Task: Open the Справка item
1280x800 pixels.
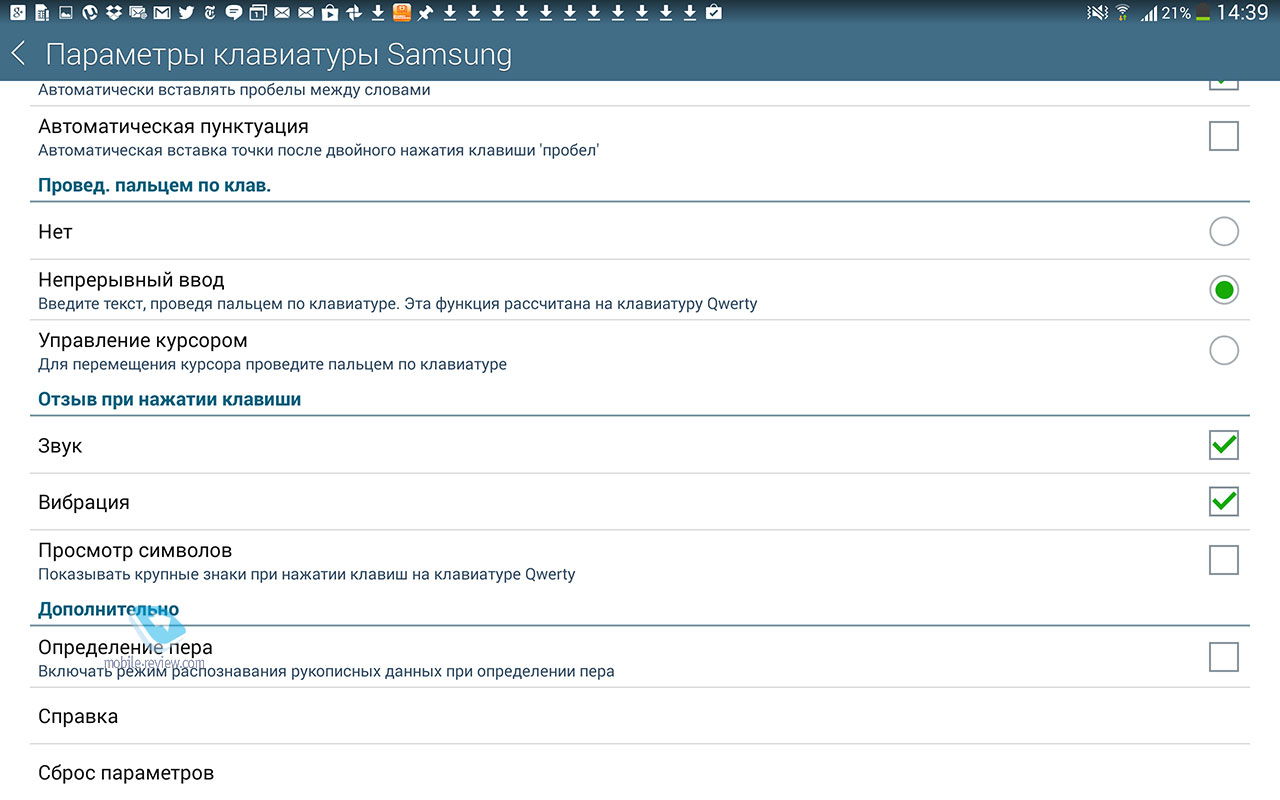Action: 640,716
